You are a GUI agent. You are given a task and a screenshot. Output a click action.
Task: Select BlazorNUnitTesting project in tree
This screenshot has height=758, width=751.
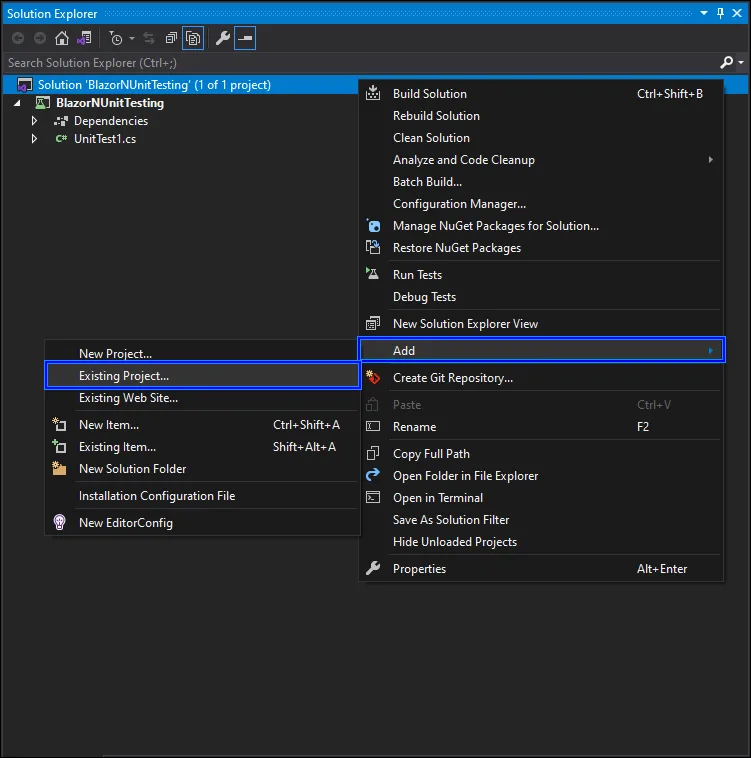pyautogui.click(x=110, y=103)
